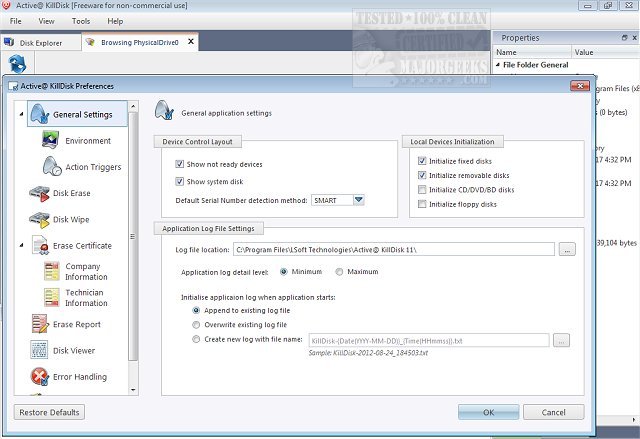Collapse File Folder General properties group
Viewport: 640px width, 439px height.
498,64
